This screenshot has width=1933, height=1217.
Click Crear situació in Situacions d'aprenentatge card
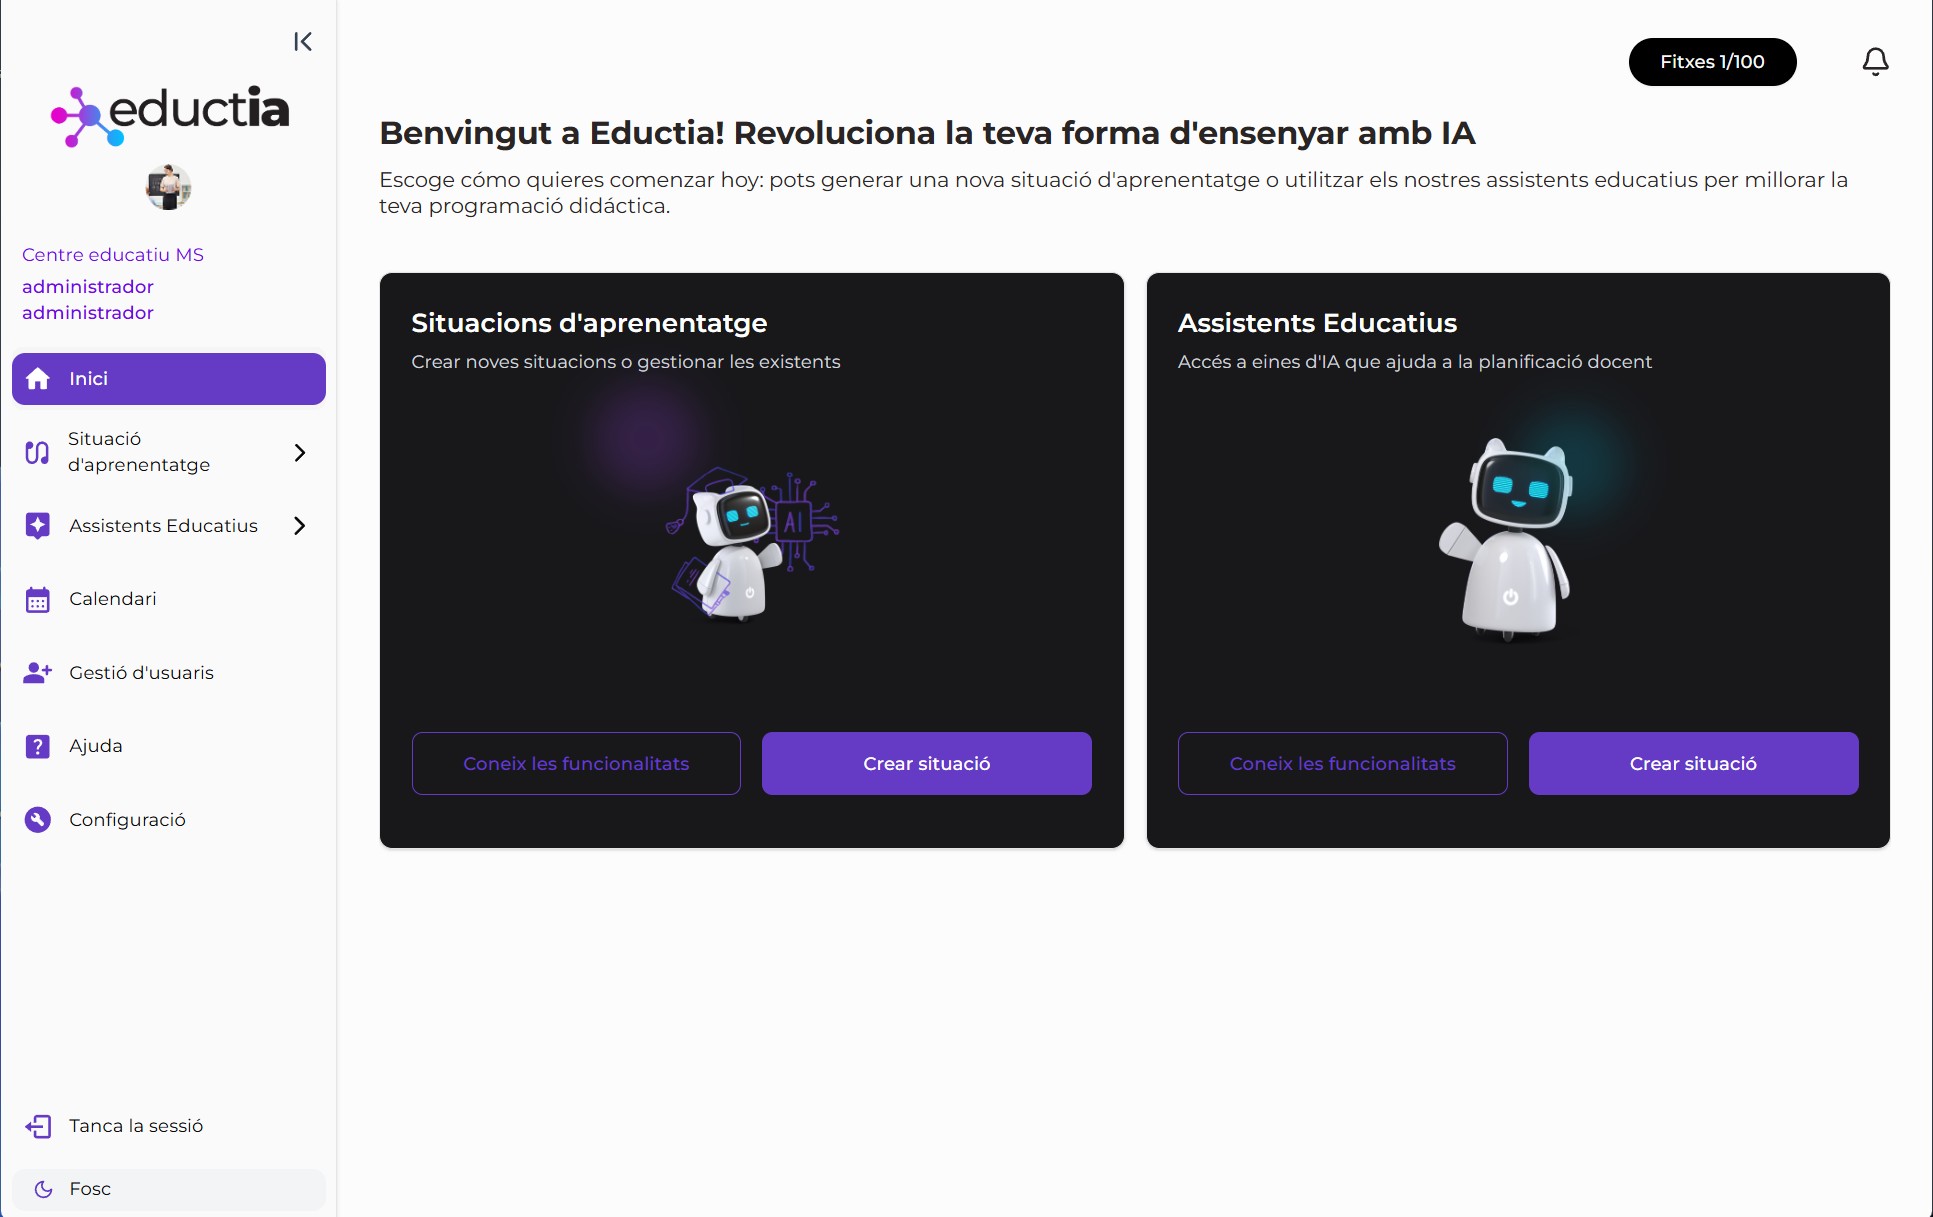coord(926,764)
